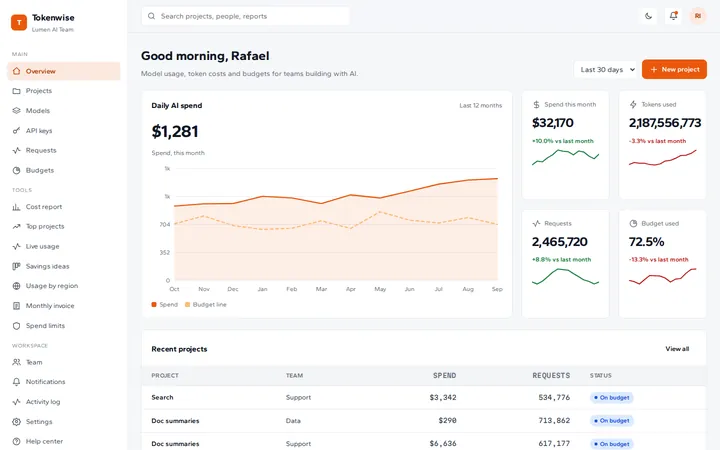Click the API keys key icon
Screen dimensions: 720x450
[x=17, y=130]
